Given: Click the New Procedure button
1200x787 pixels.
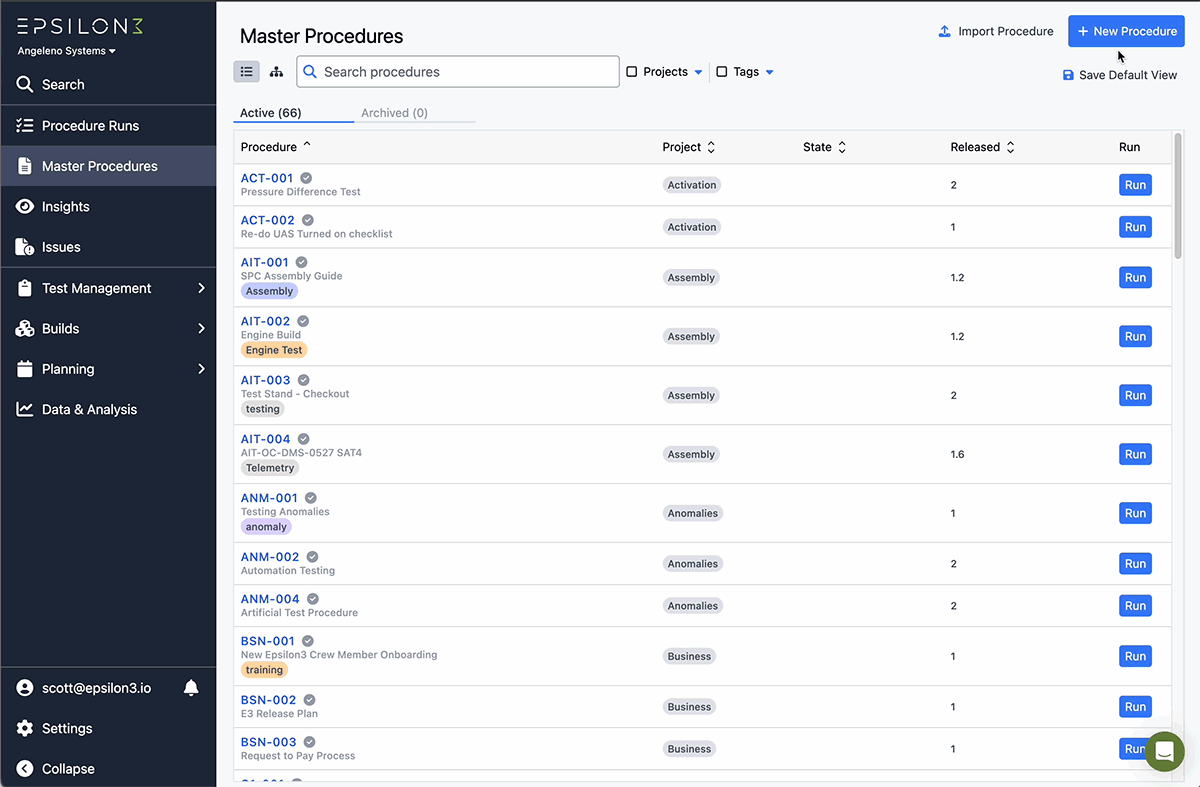Looking at the screenshot, I should (x=1126, y=31).
